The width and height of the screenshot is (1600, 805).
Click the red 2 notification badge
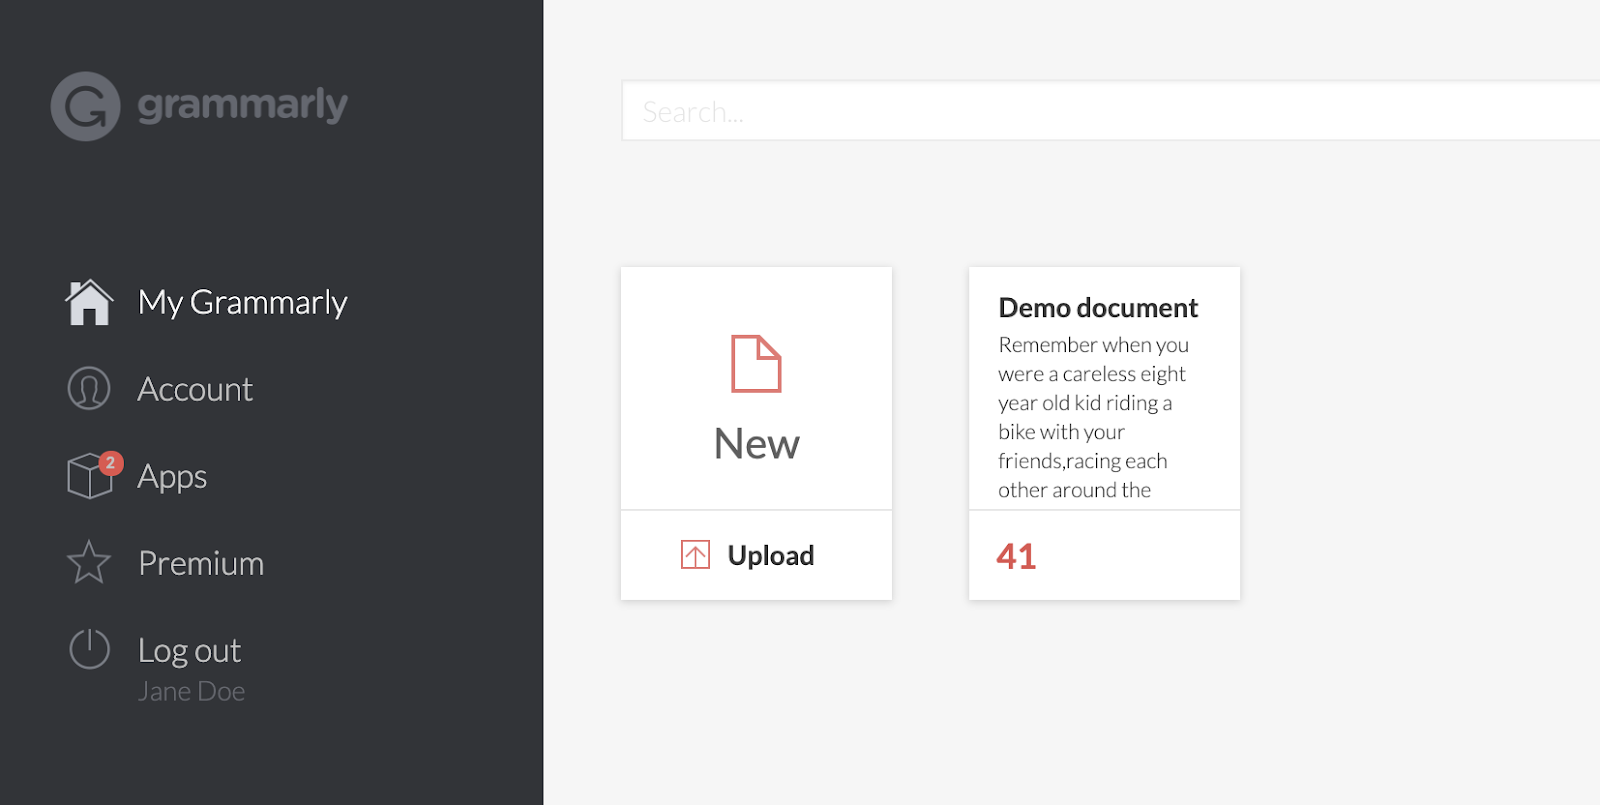click(x=111, y=463)
